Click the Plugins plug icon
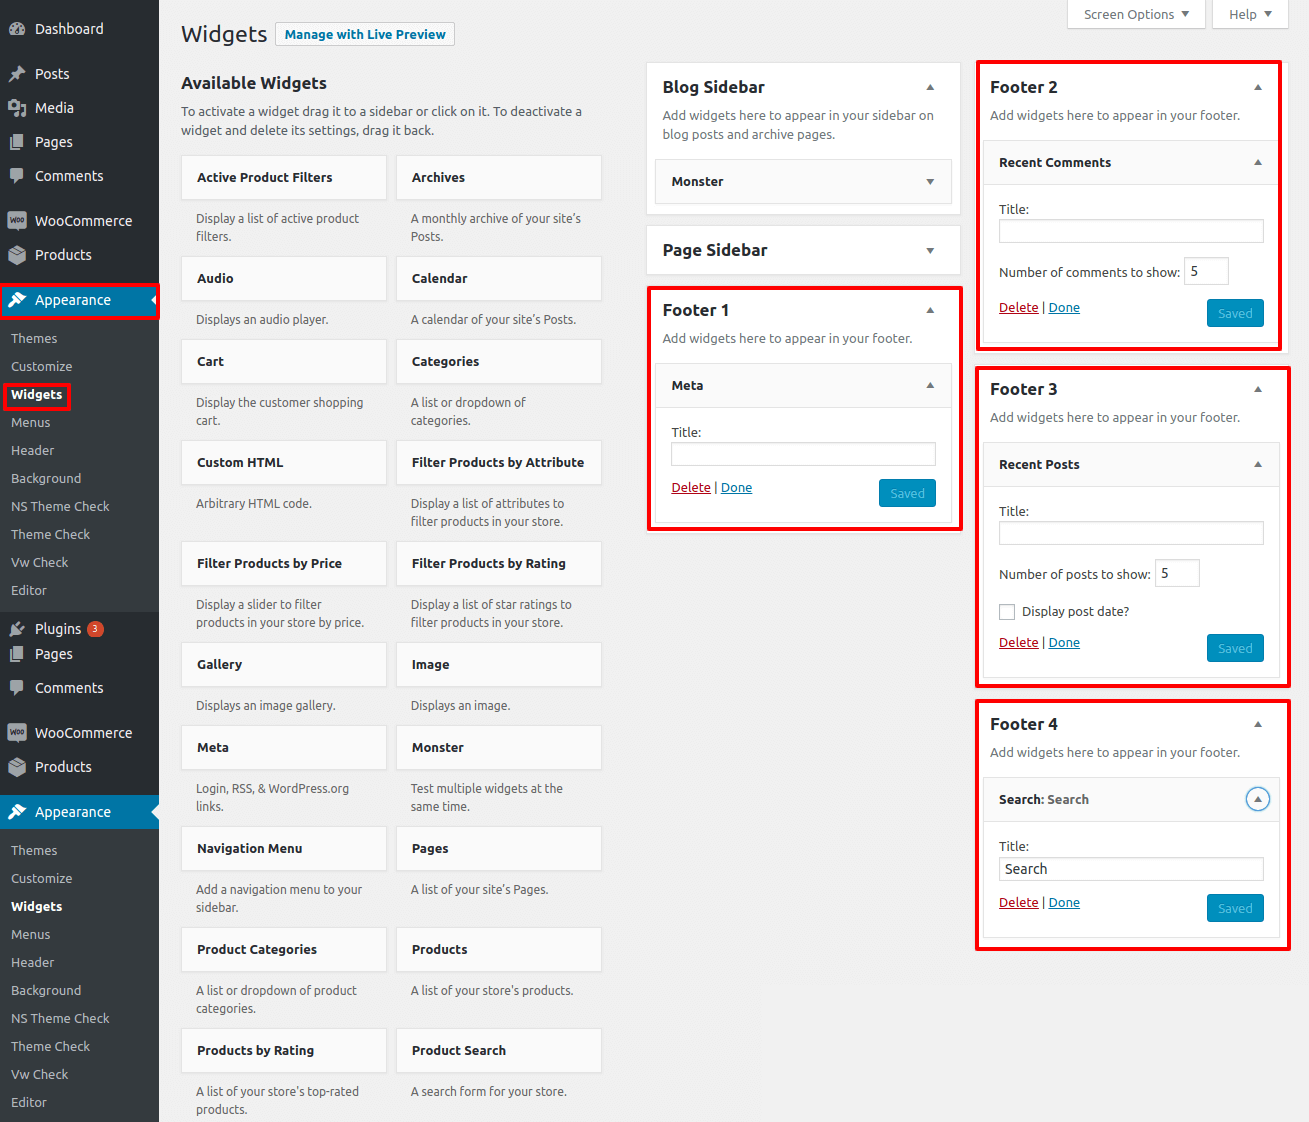 17,629
